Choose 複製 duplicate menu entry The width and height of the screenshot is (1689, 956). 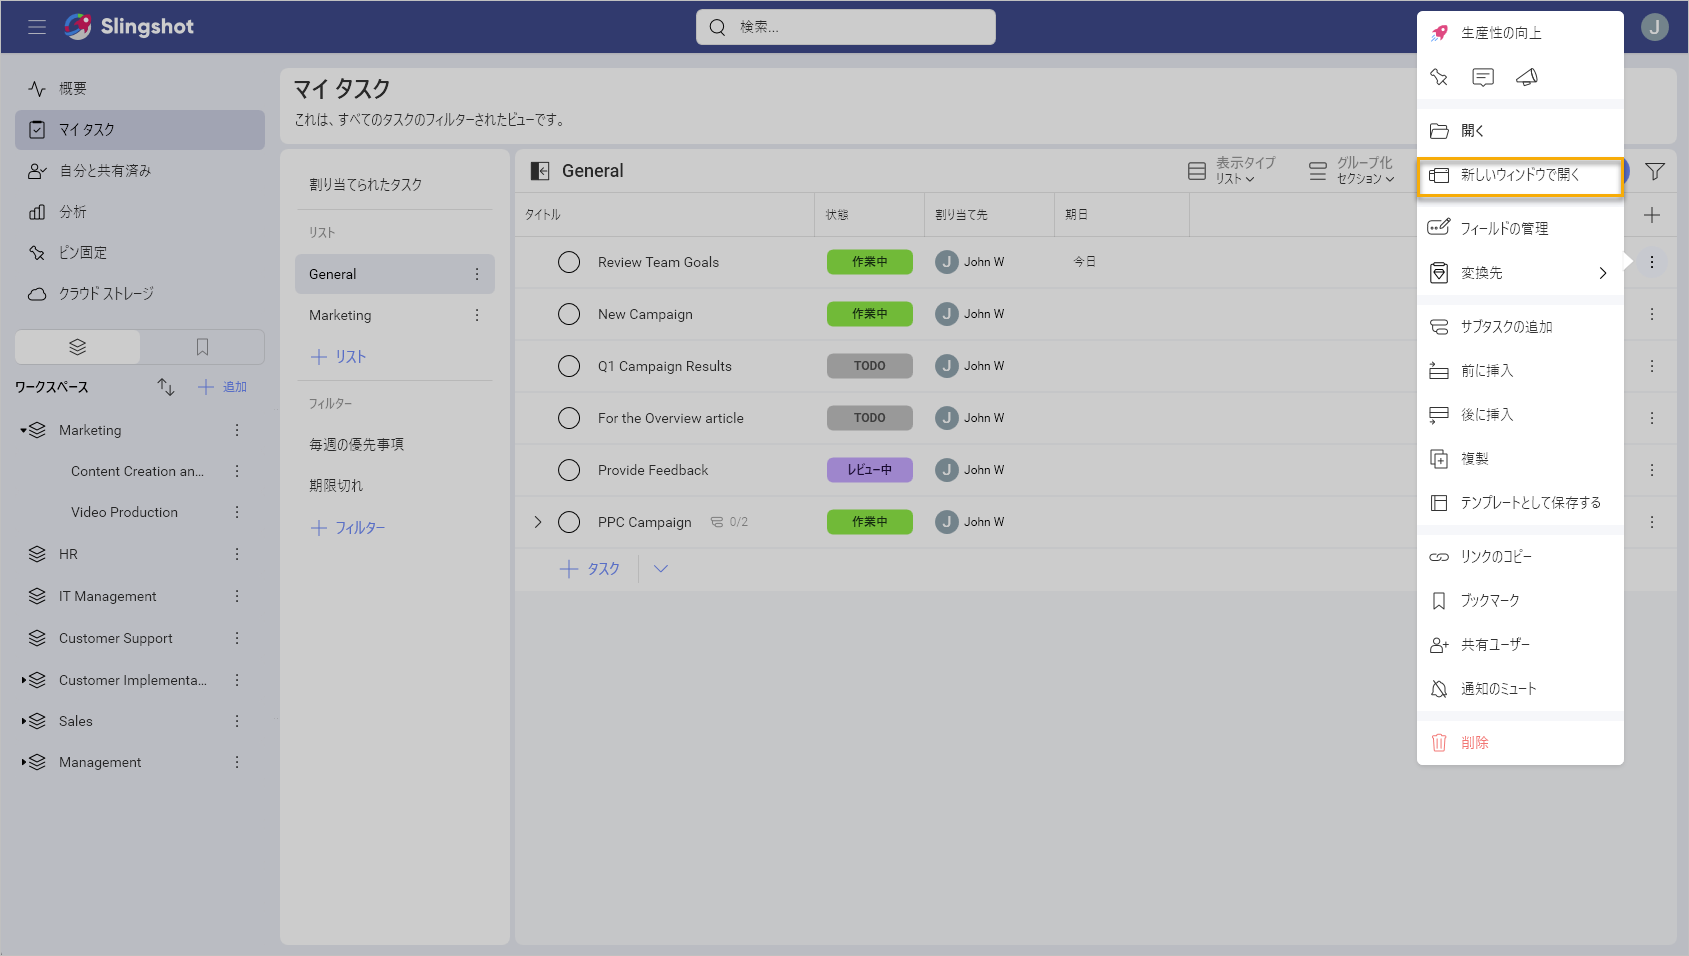[x=1520, y=459]
